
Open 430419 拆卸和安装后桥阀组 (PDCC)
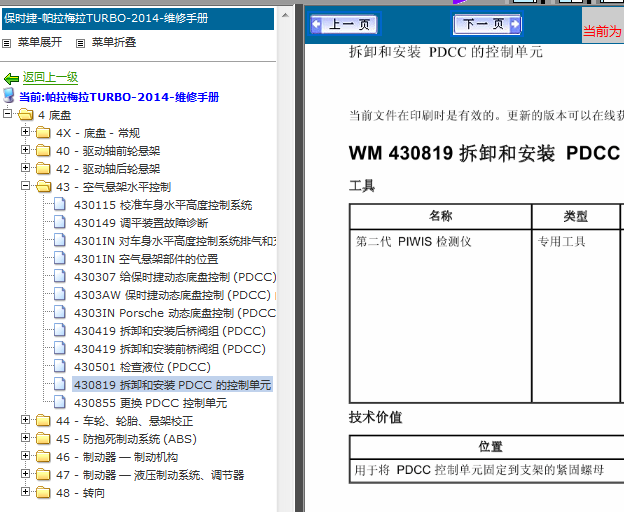click(170, 331)
